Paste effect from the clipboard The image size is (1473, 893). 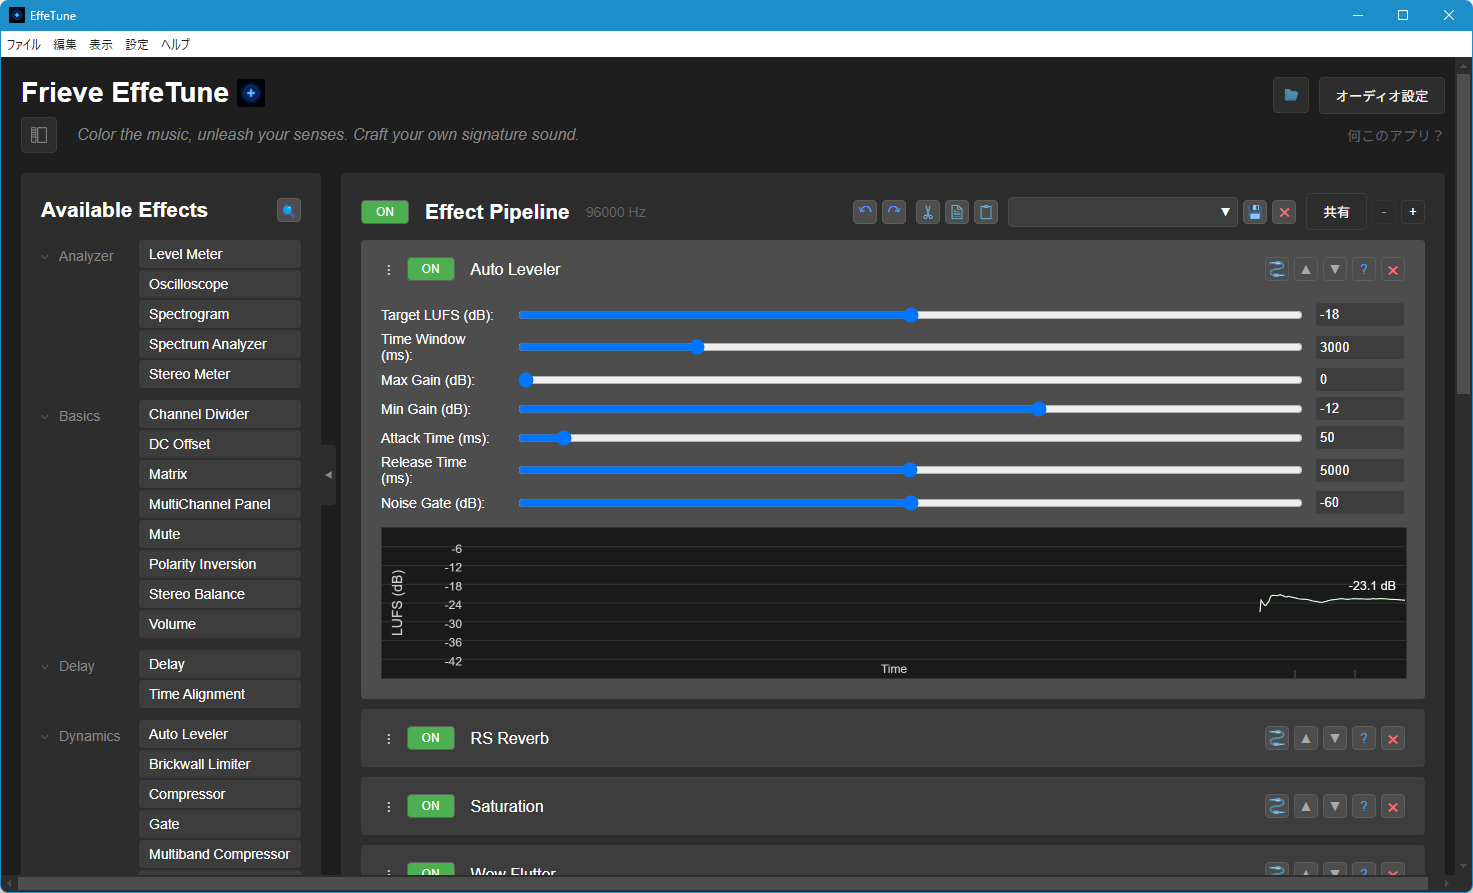[986, 212]
